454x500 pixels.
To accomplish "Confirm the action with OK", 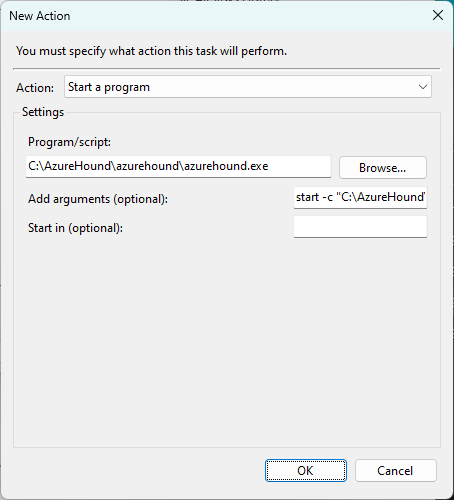I will point(306,471).
